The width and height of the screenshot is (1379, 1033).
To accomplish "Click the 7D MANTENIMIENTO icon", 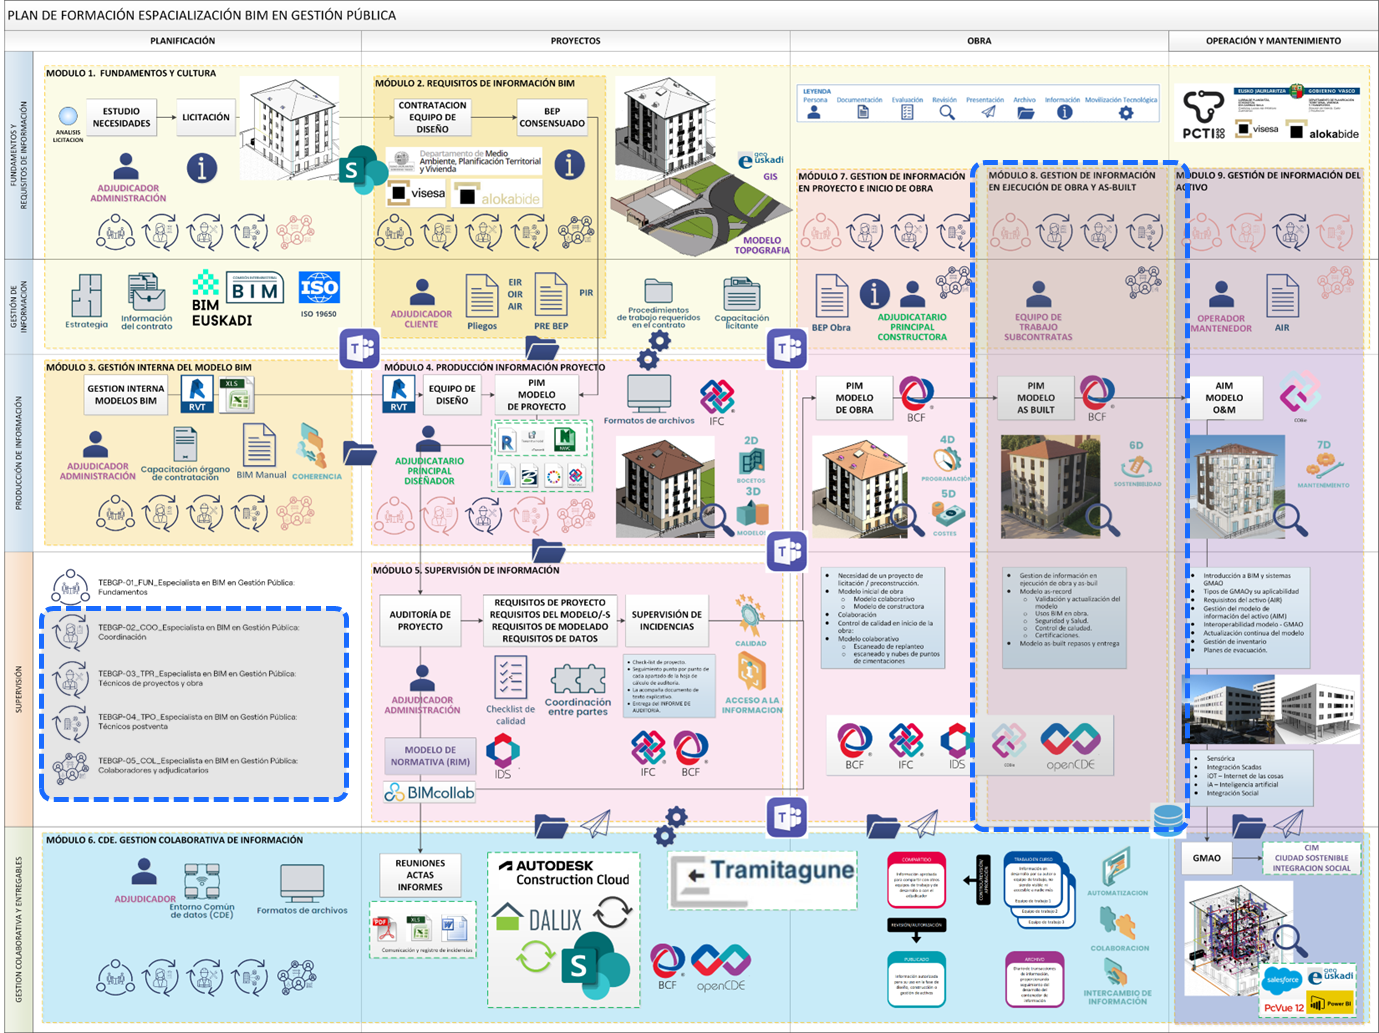I will click(1323, 465).
